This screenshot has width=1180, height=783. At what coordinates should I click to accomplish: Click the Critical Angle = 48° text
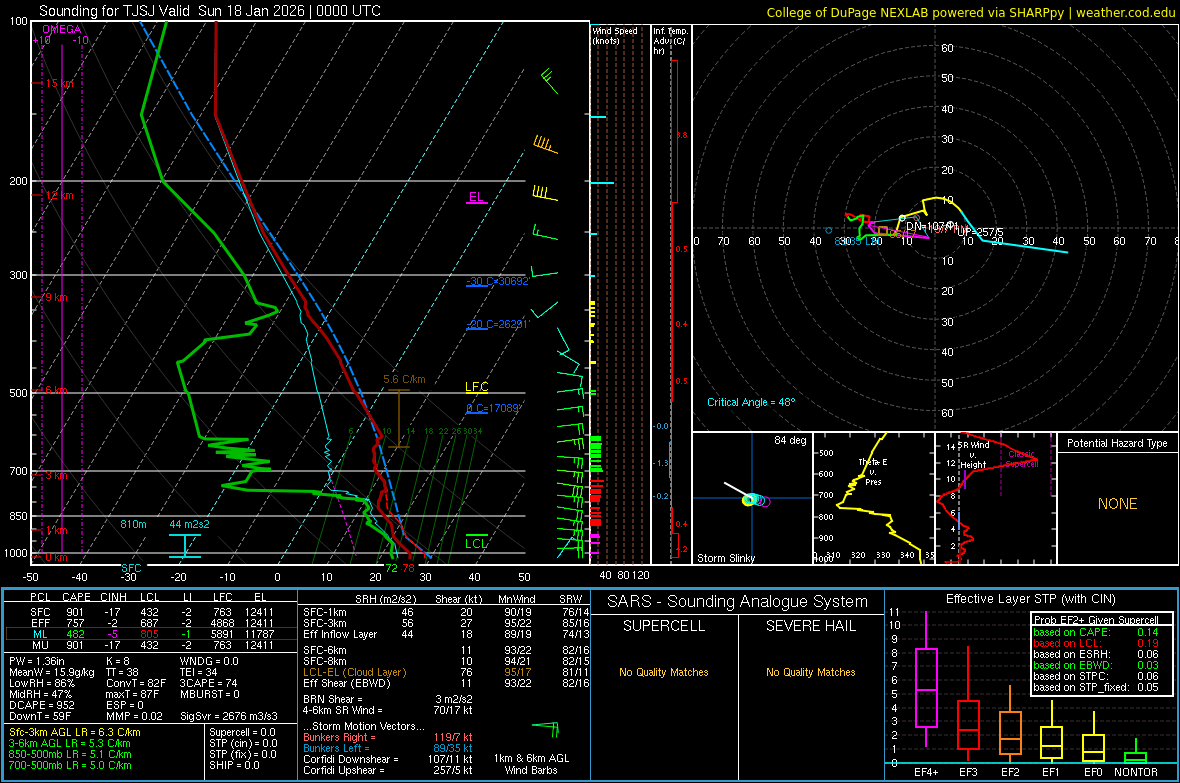751,402
